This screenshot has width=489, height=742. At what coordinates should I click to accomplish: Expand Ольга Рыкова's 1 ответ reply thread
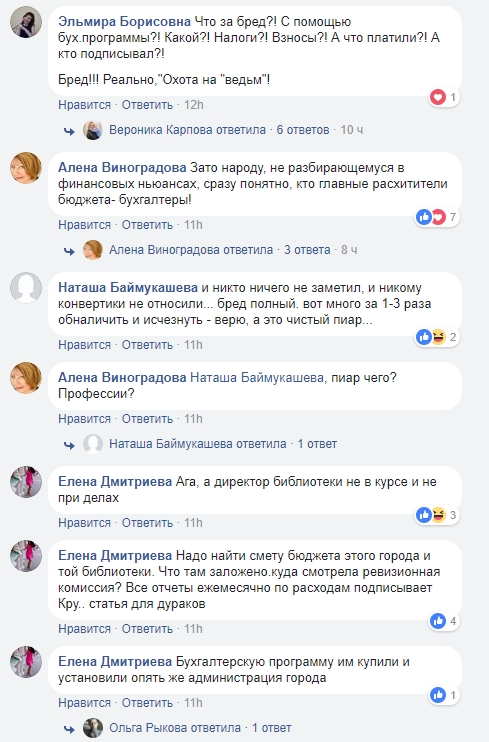pyautogui.click(x=271, y=728)
